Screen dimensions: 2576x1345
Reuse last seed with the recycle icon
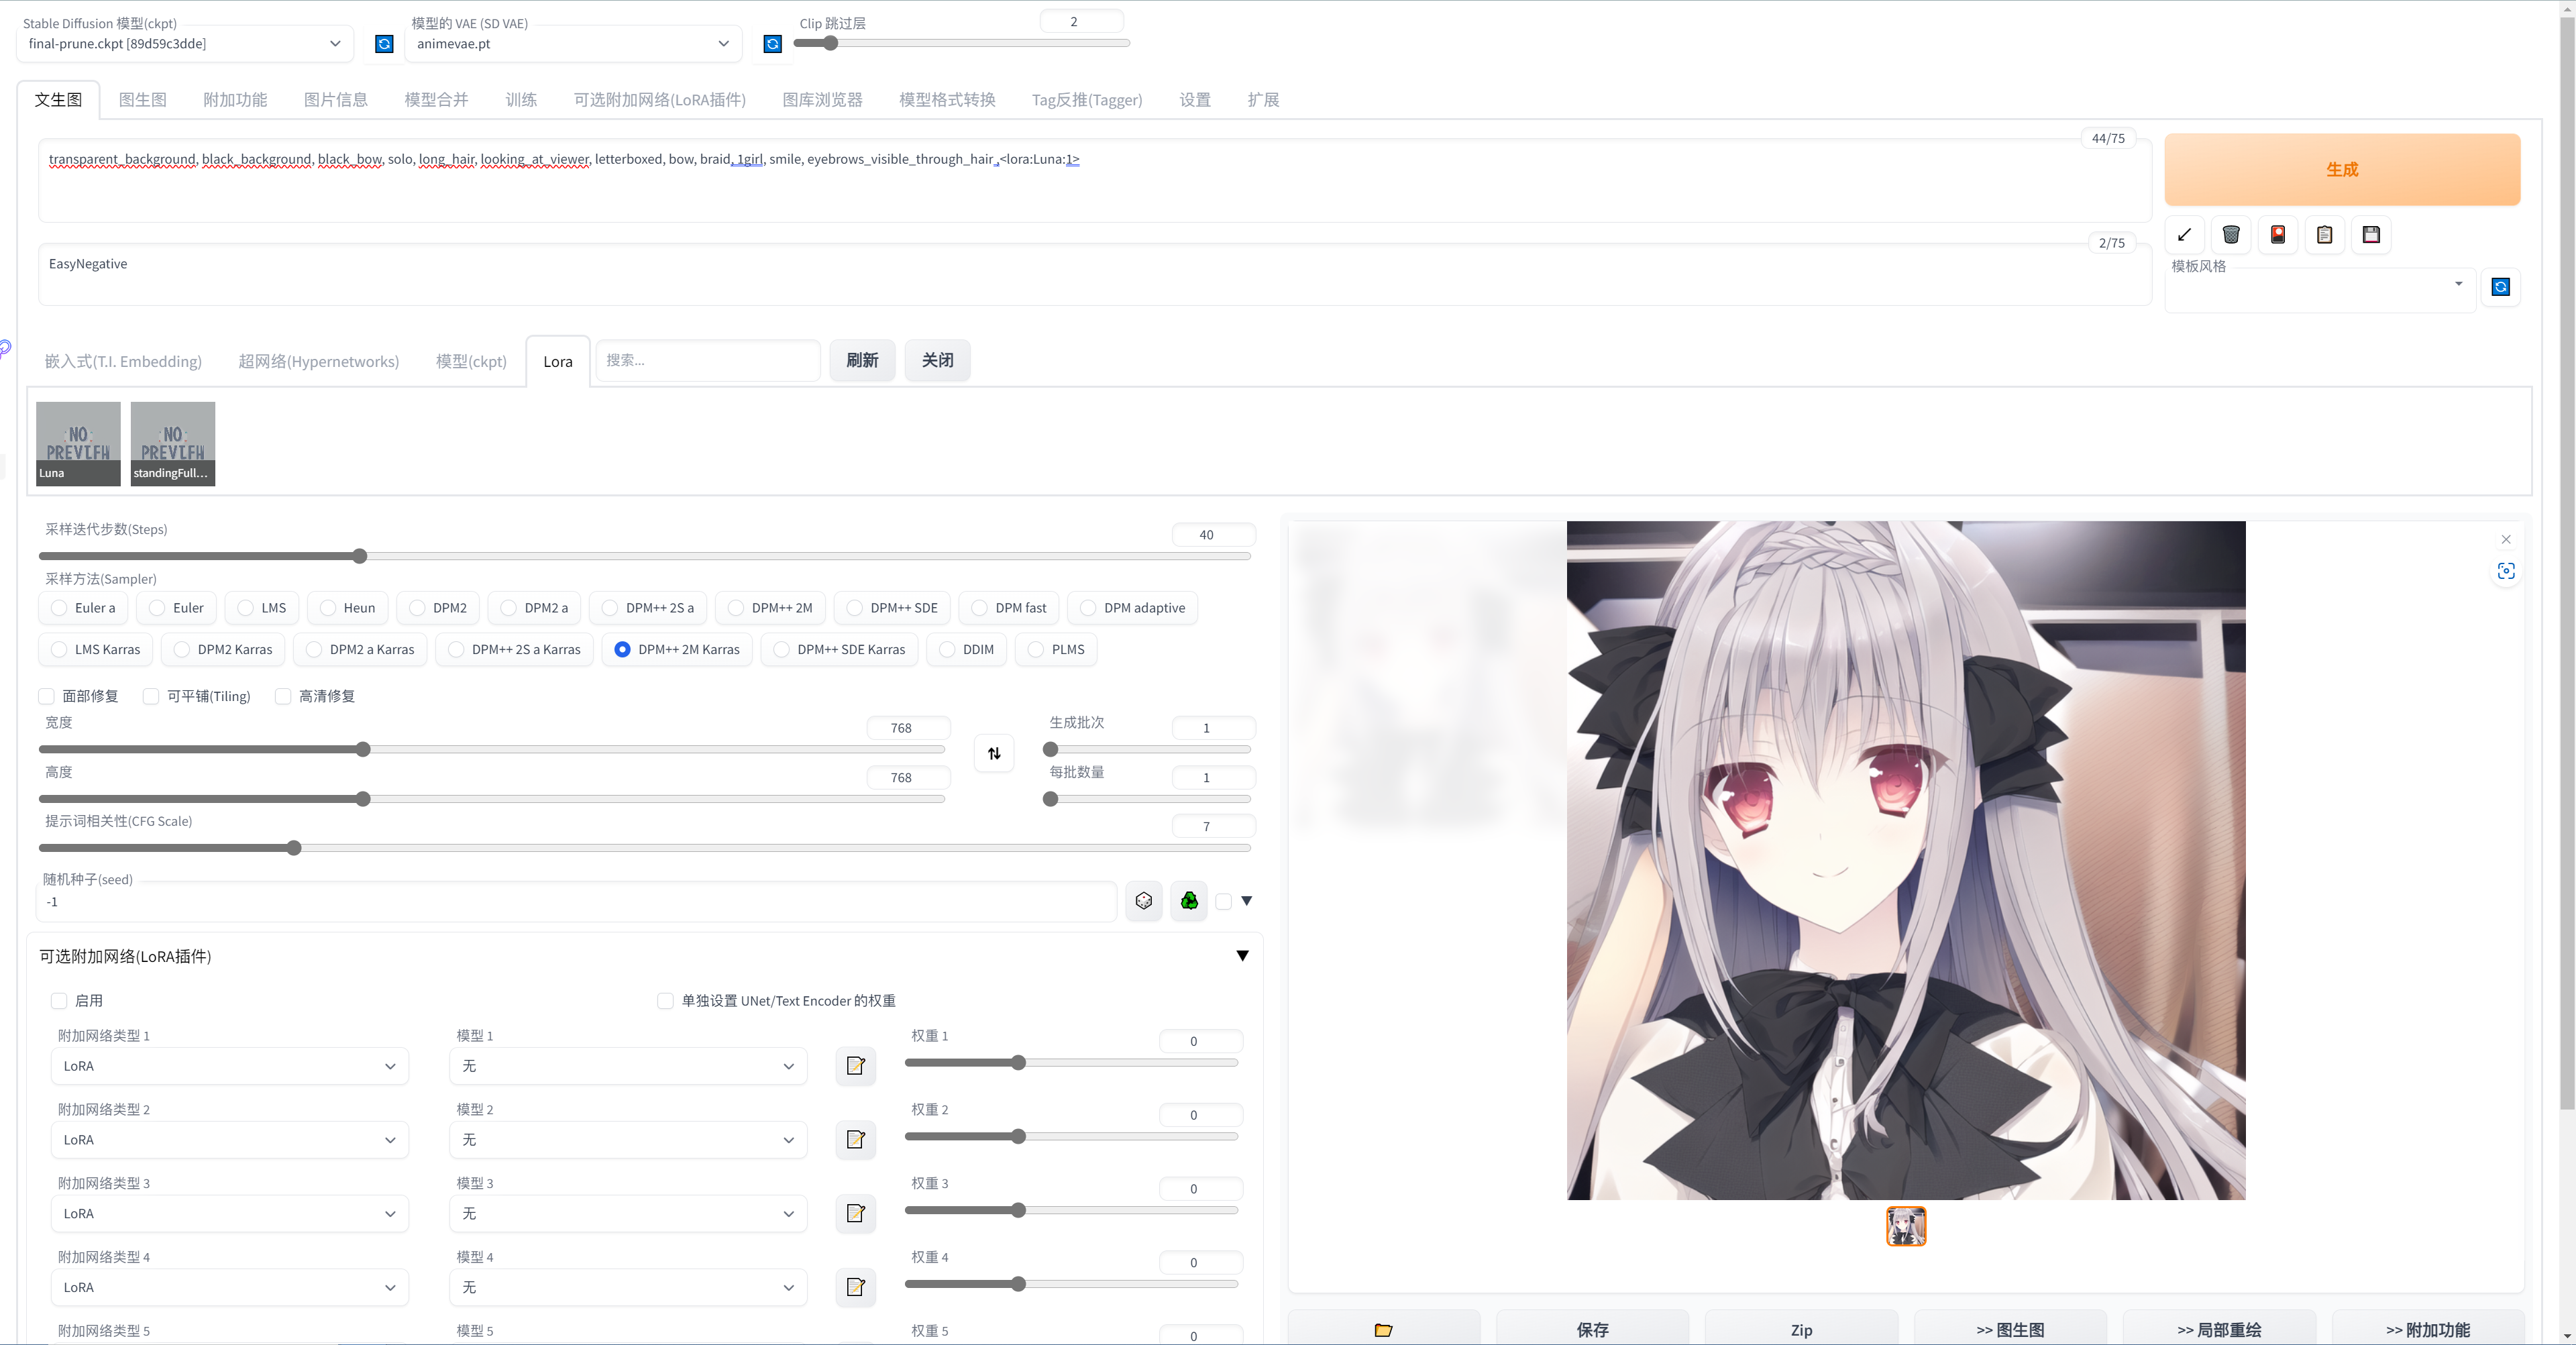click(x=1189, y=901)
